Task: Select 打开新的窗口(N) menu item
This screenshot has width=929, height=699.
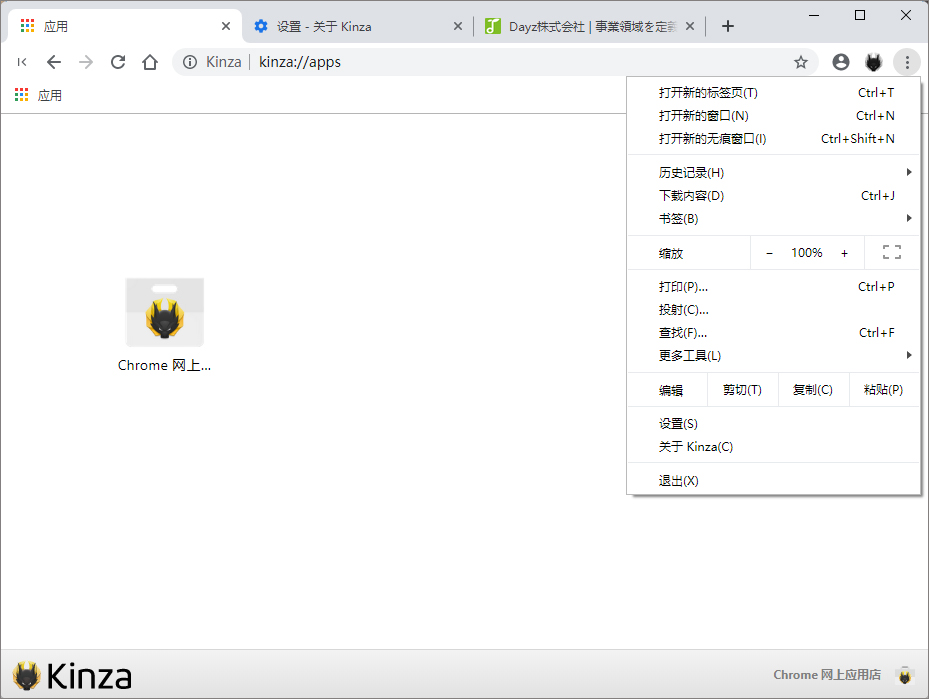Action: 774,116
